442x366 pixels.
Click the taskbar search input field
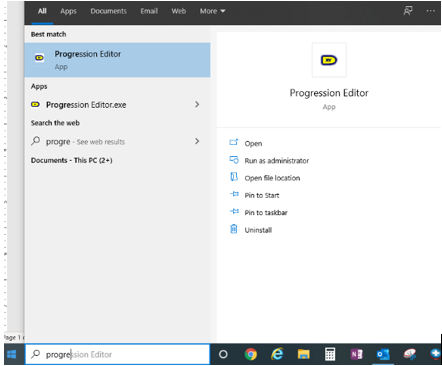point(117,354)
